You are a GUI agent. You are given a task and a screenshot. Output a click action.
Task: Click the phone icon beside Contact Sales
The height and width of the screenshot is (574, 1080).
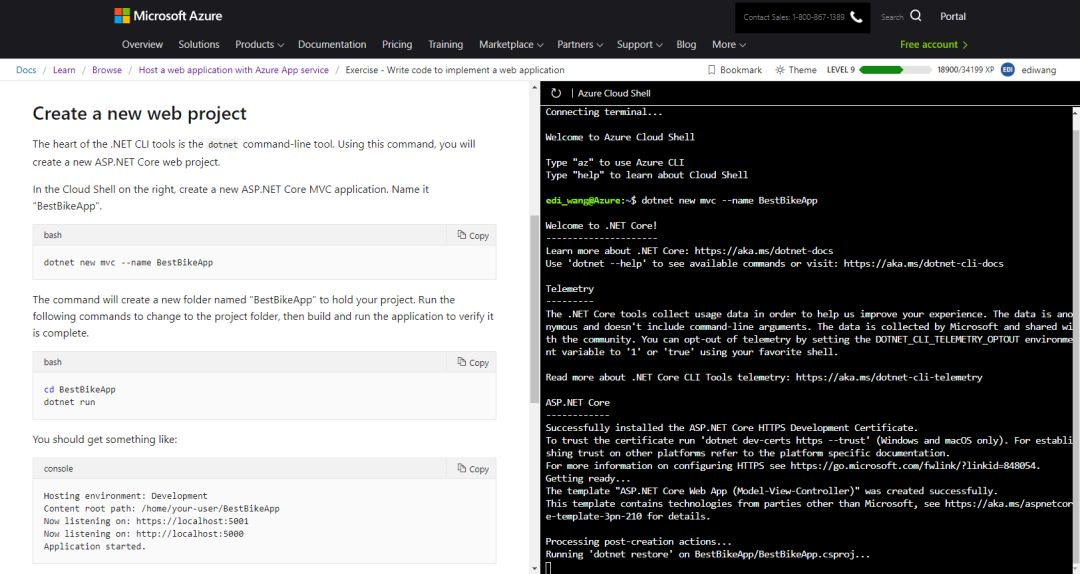tap(856, 17)
